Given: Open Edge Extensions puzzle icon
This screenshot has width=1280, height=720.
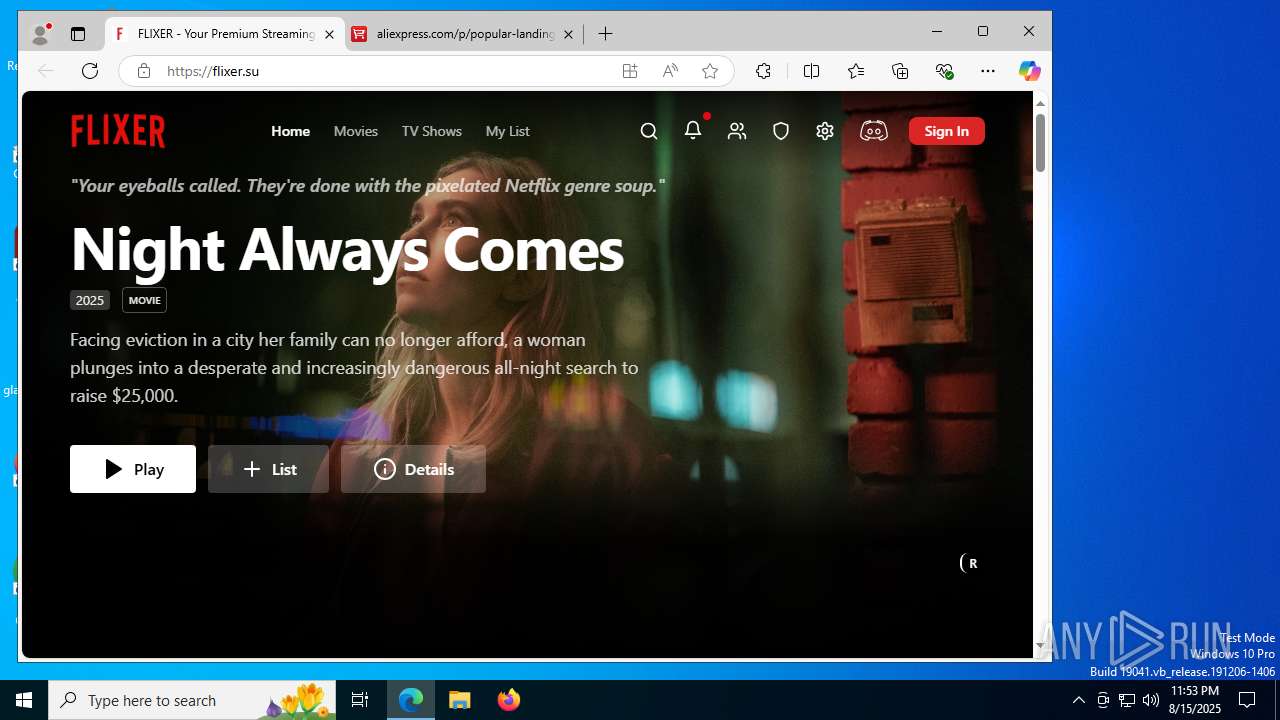Looking at the screenshot, I should [763, 71].
